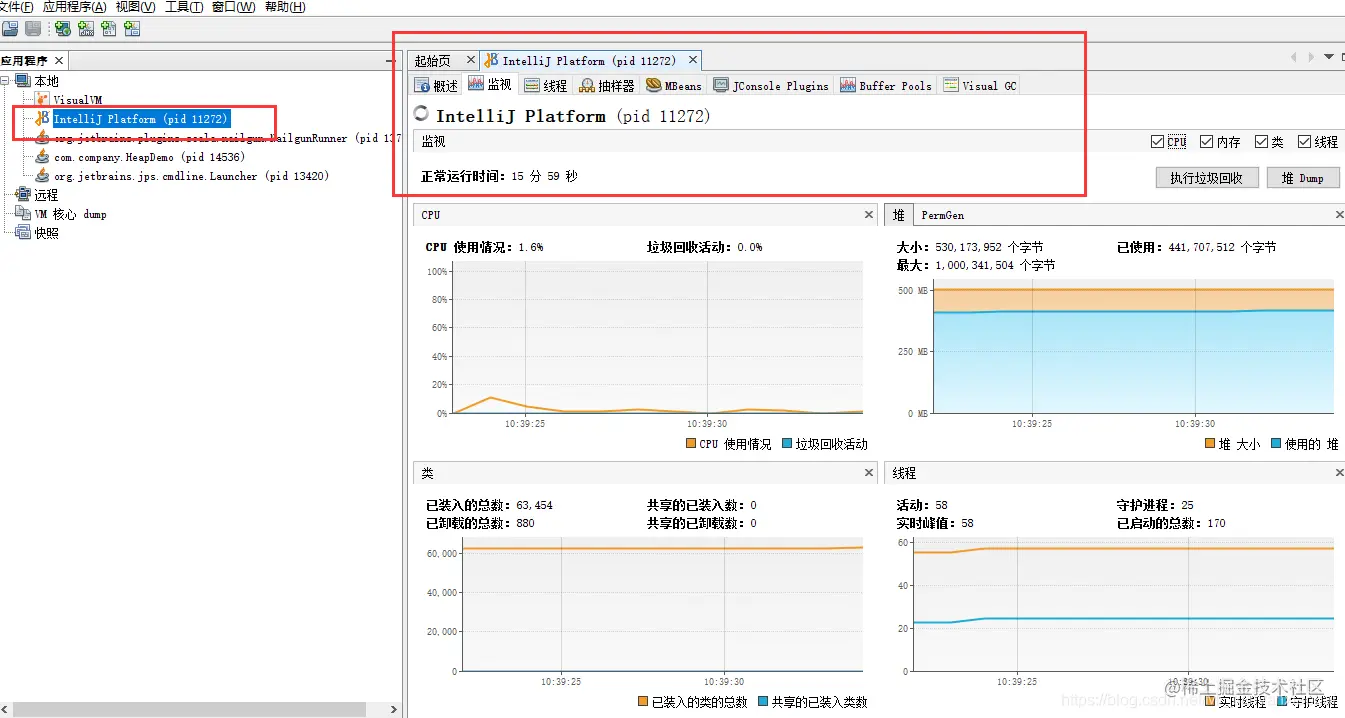Click the Java icon beside org.jetbrains.jps.cmdline.Launcher
Viewport: 1345px width, 718px height.
(42, 176)
